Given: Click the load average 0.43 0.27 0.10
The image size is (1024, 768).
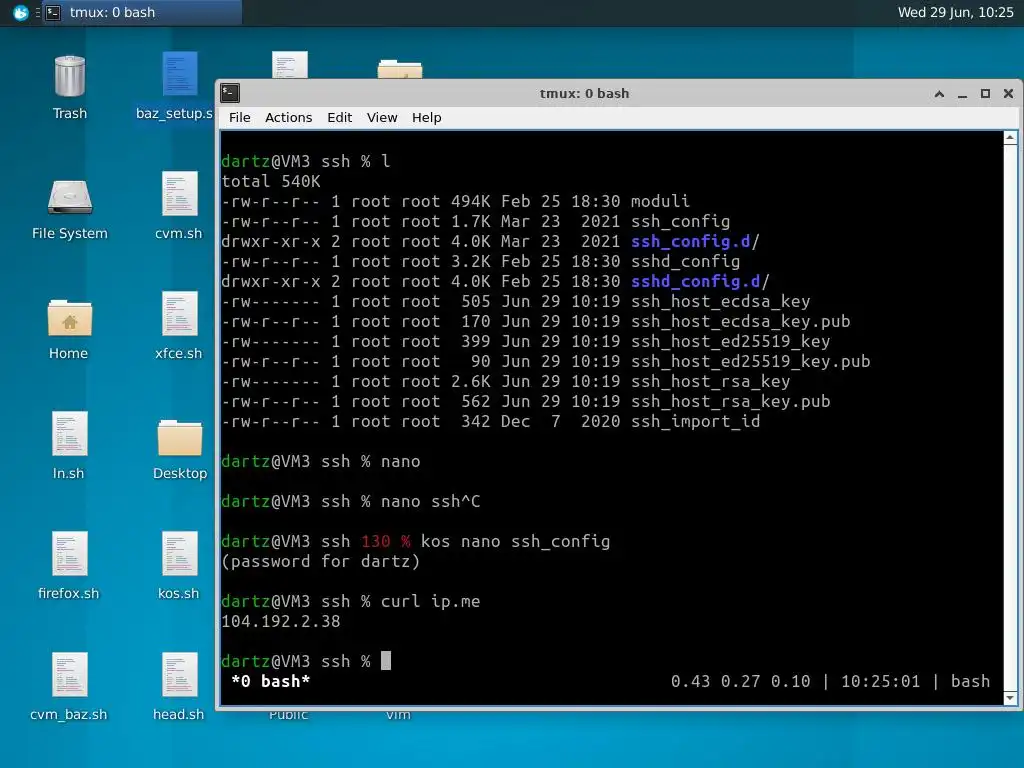Looking at the screenshot, I should pyautogui.click(x=741, y=681).
